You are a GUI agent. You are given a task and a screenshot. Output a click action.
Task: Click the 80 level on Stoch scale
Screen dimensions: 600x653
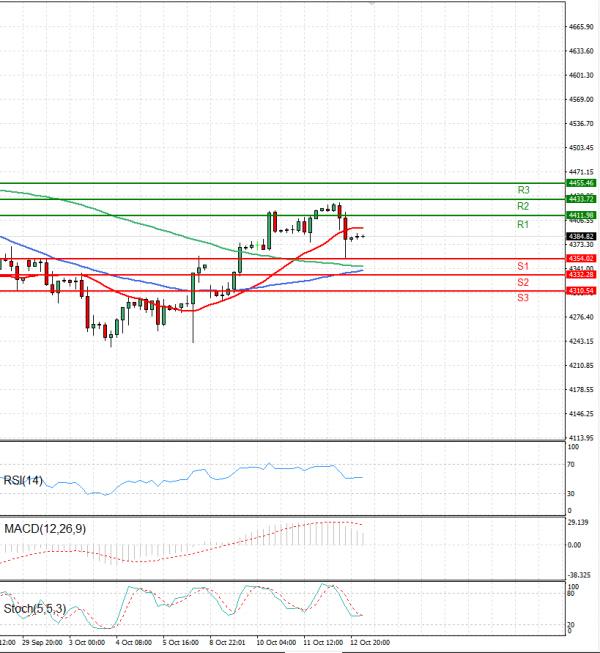click(571, 593)
